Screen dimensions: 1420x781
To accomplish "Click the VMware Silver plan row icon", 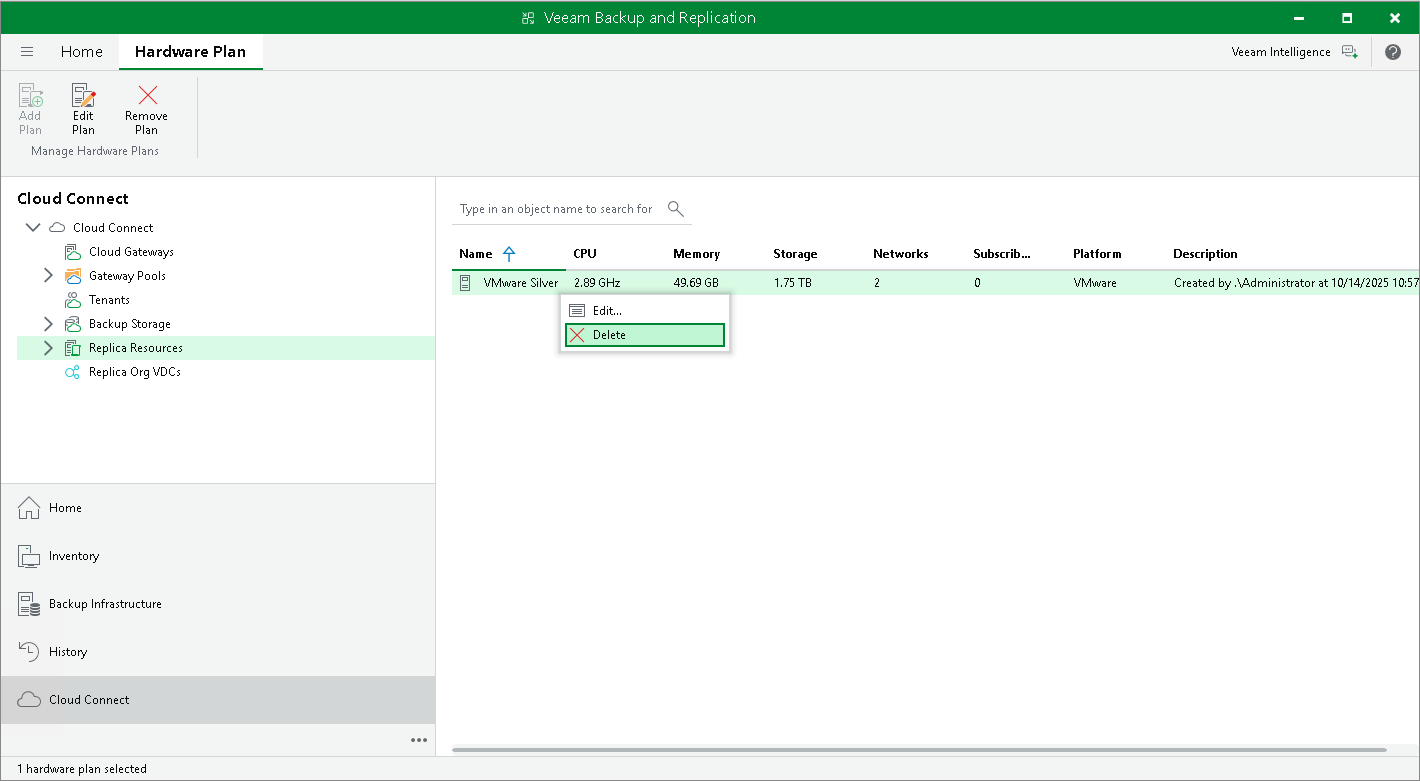I will [465, 283].
